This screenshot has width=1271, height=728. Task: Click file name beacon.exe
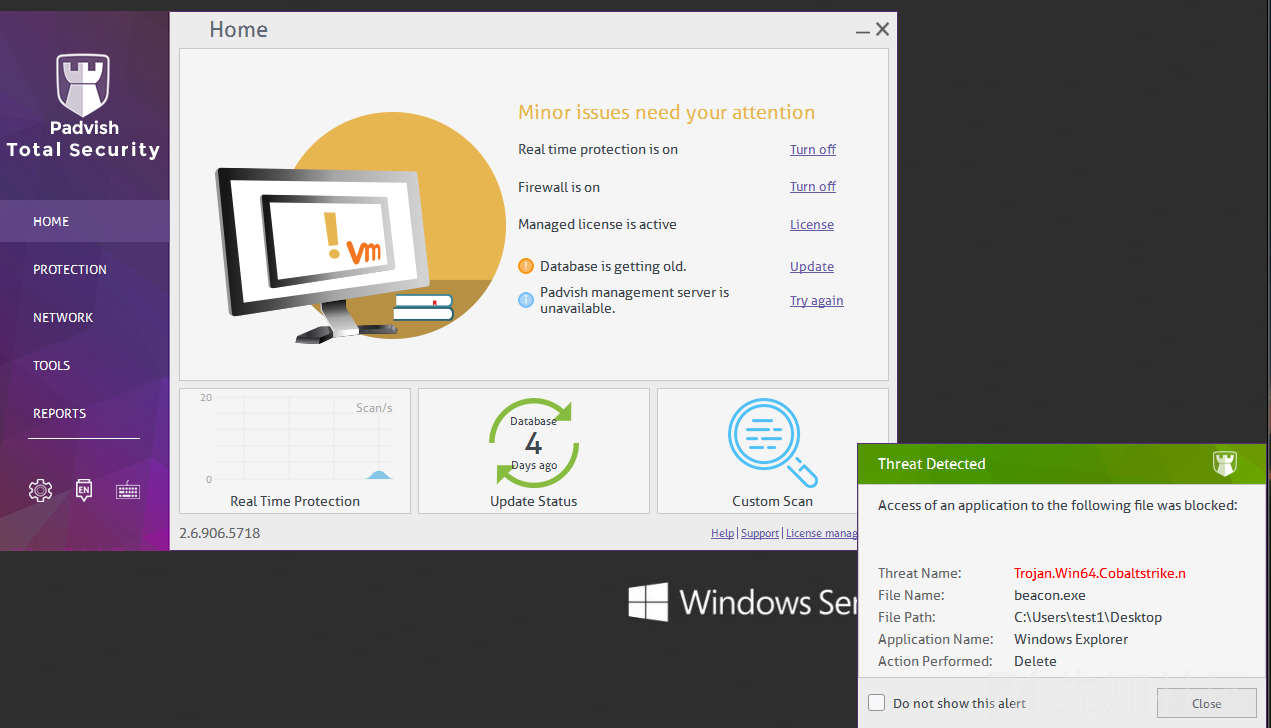point(1049,595)
